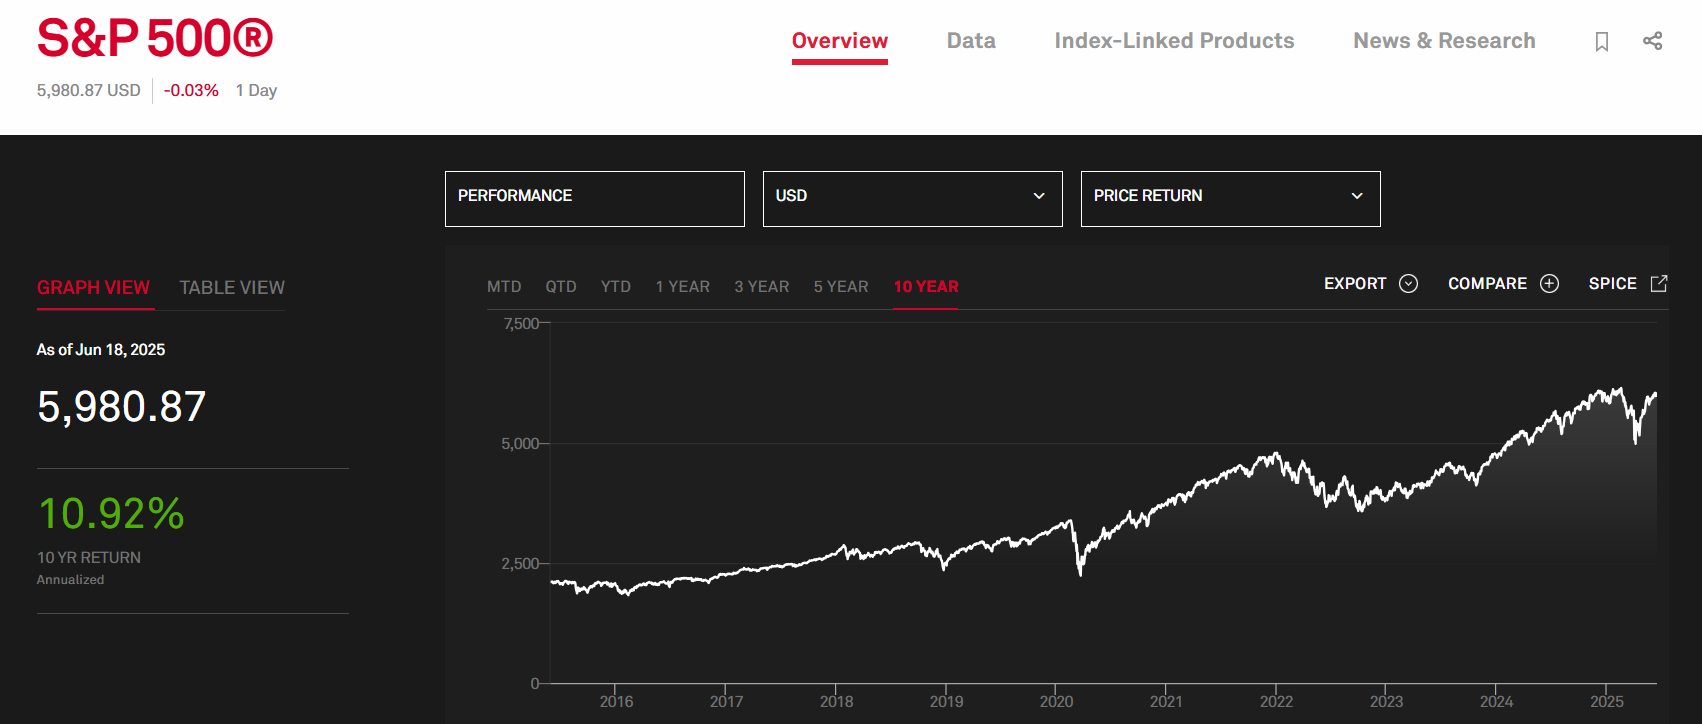This screenshot has height=724, width=1702.
Task: Open the Price Return dropdown
Action: pos(1231,199)
